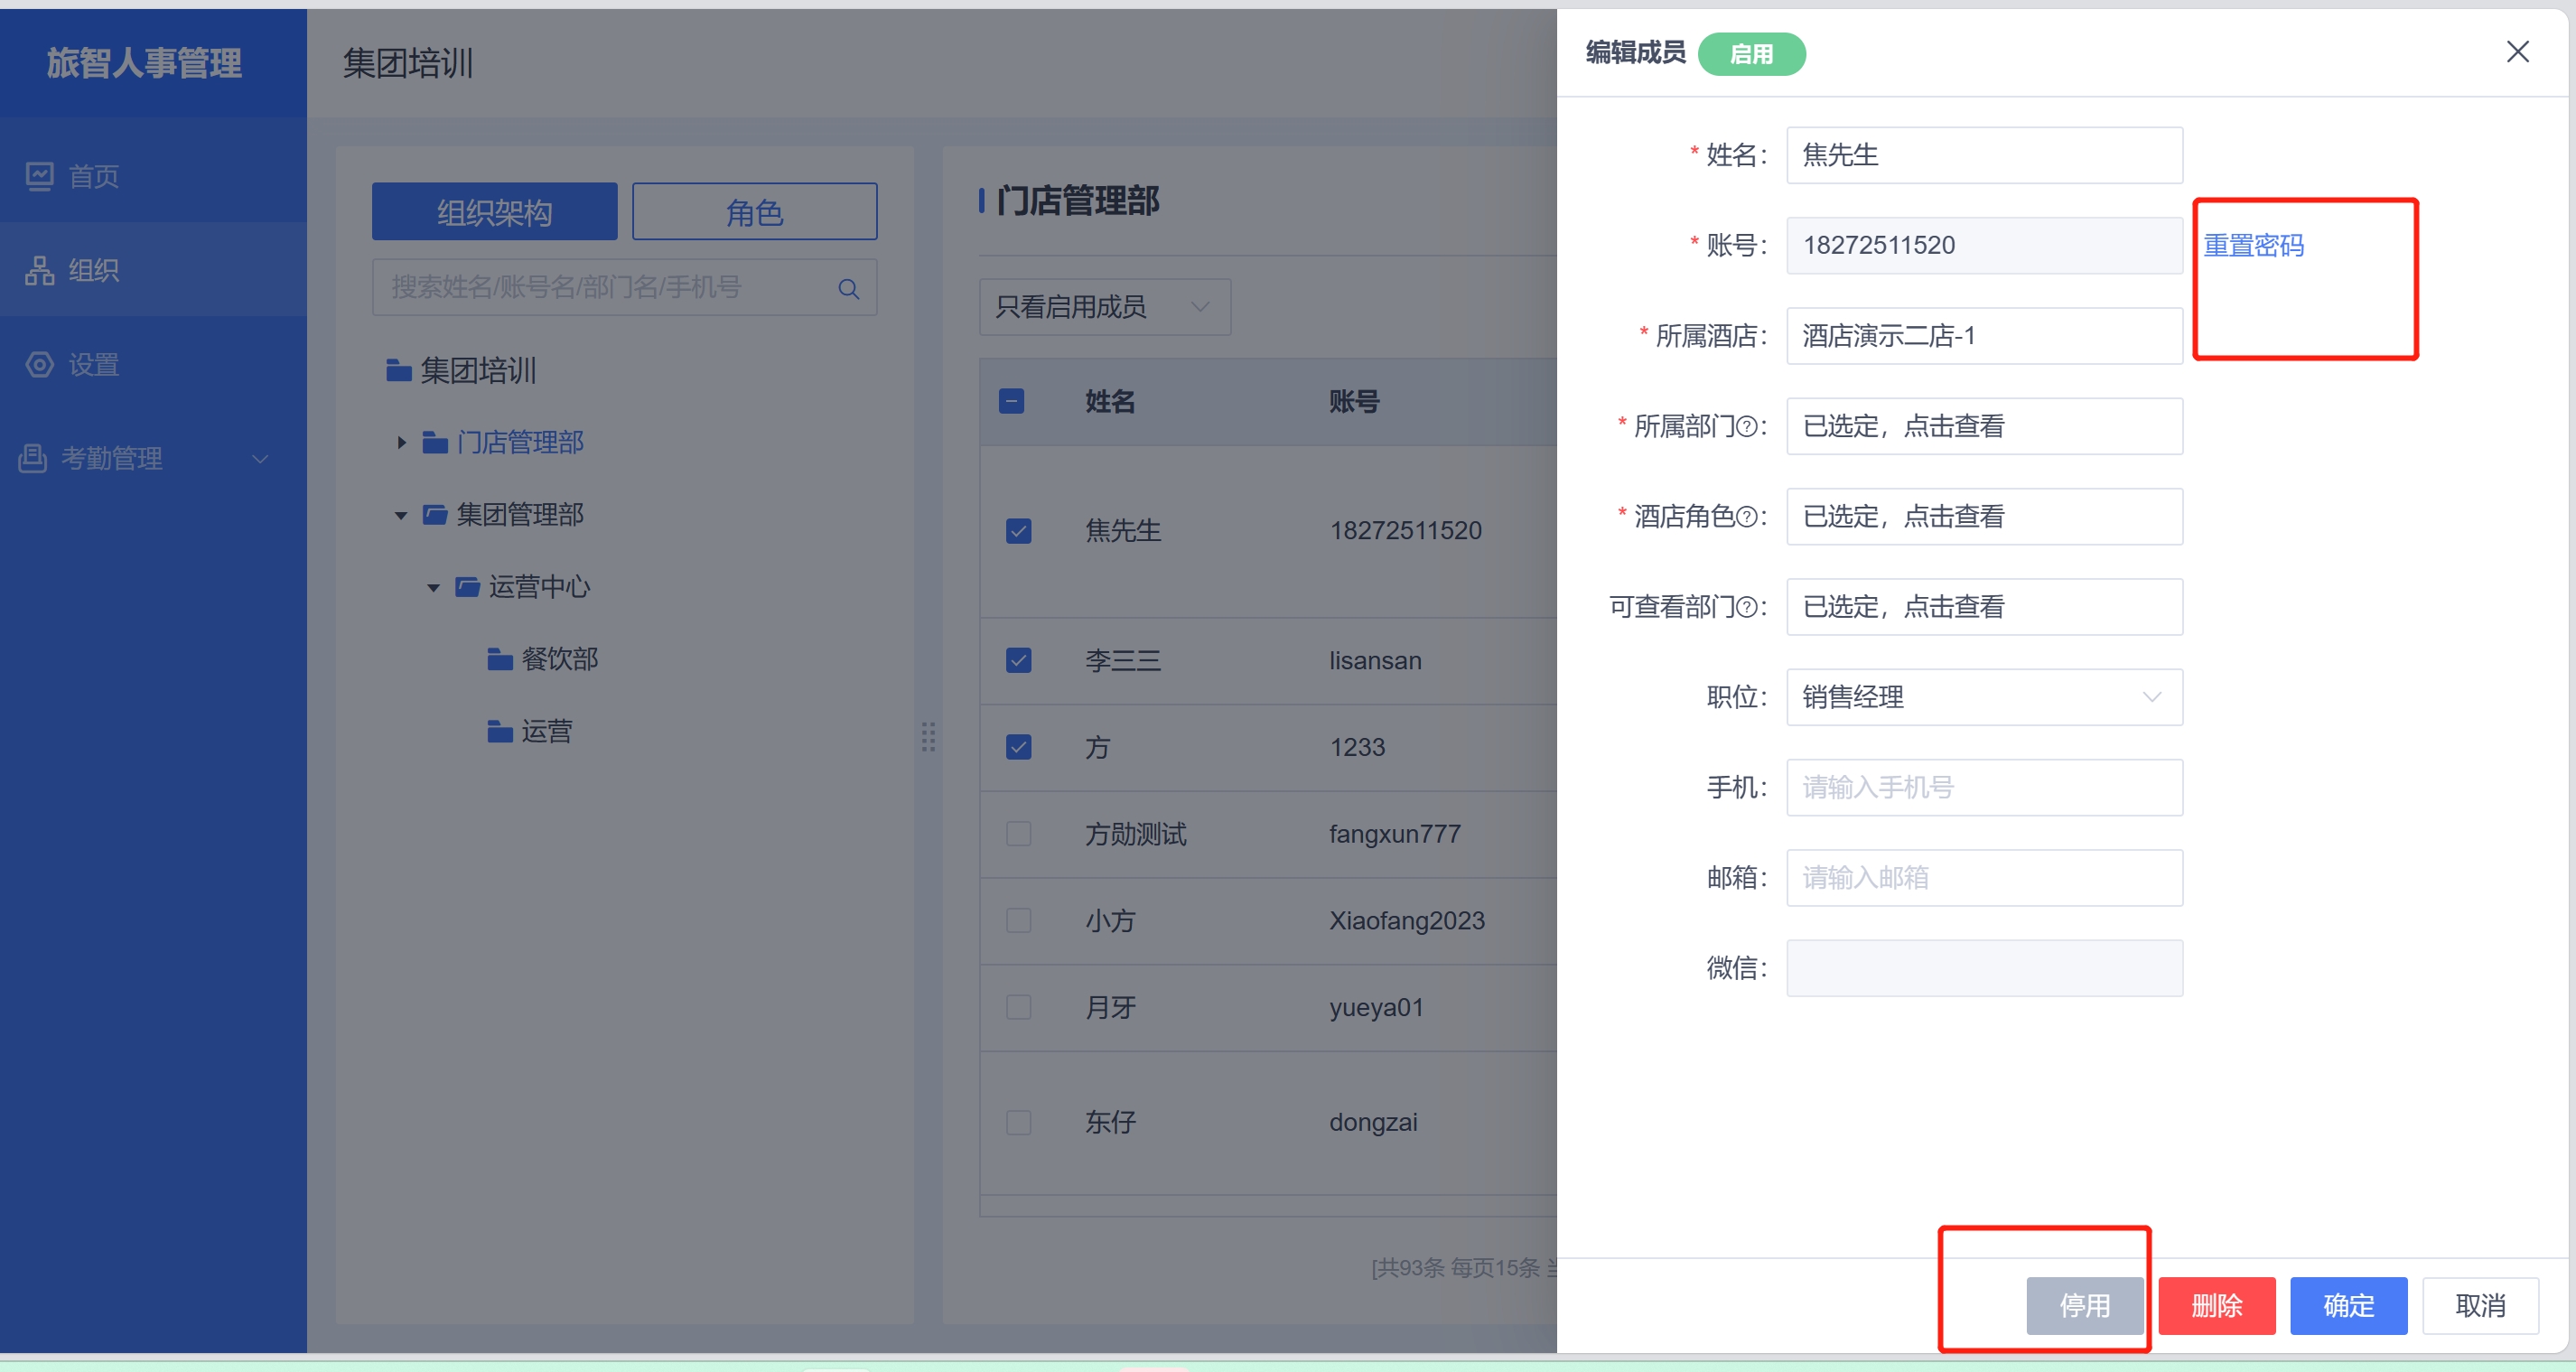The image size is (2576, 1372).
Task: Click the 可查看部门 selection field
Action: click(x=1984, y=607)
